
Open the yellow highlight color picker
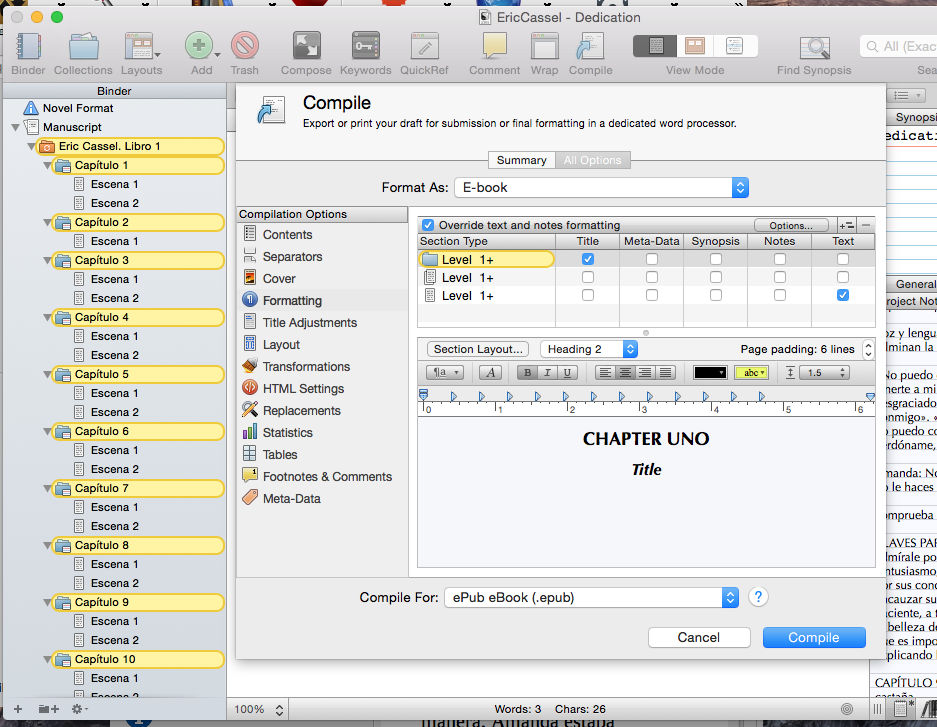752,373
